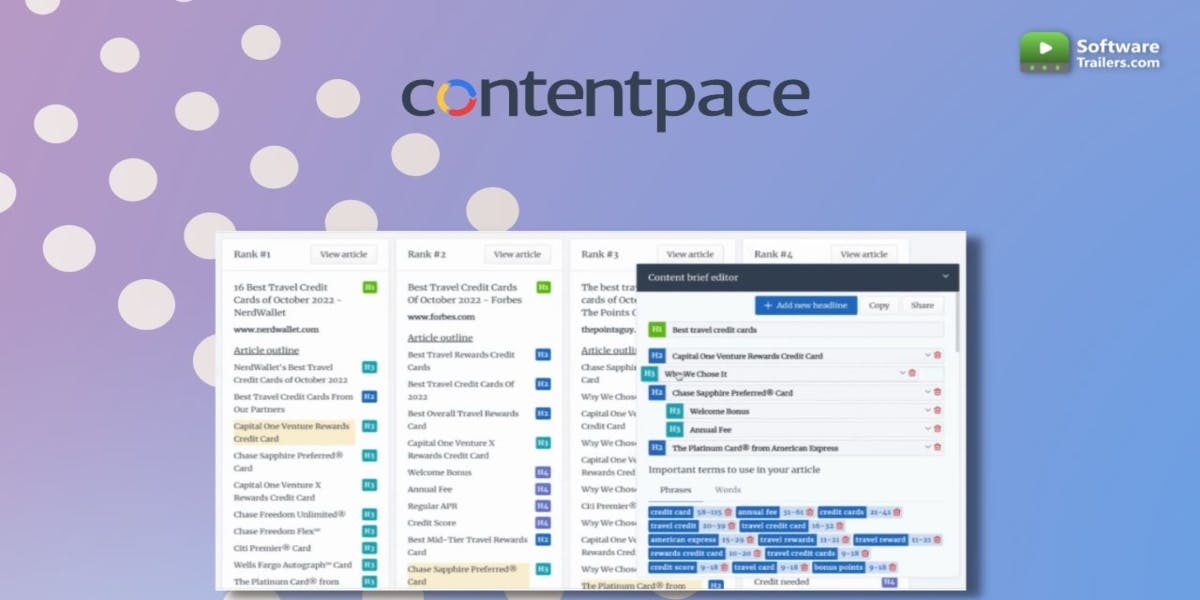View the Rank #3 article
Image resolution: width=1200 pixels, height=600 pixels.
pos(690,254)
